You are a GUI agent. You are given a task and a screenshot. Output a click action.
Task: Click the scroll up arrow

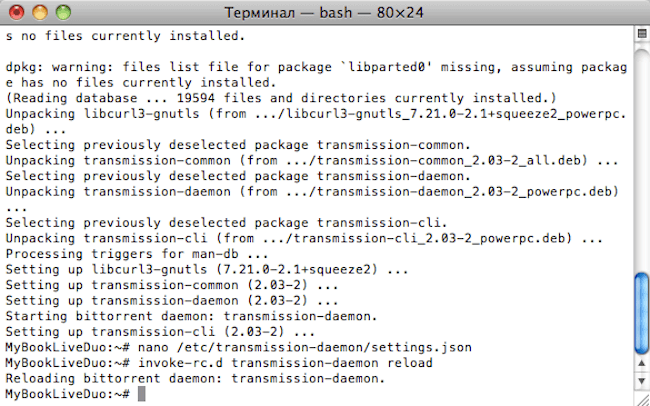(x=641, y=364)
